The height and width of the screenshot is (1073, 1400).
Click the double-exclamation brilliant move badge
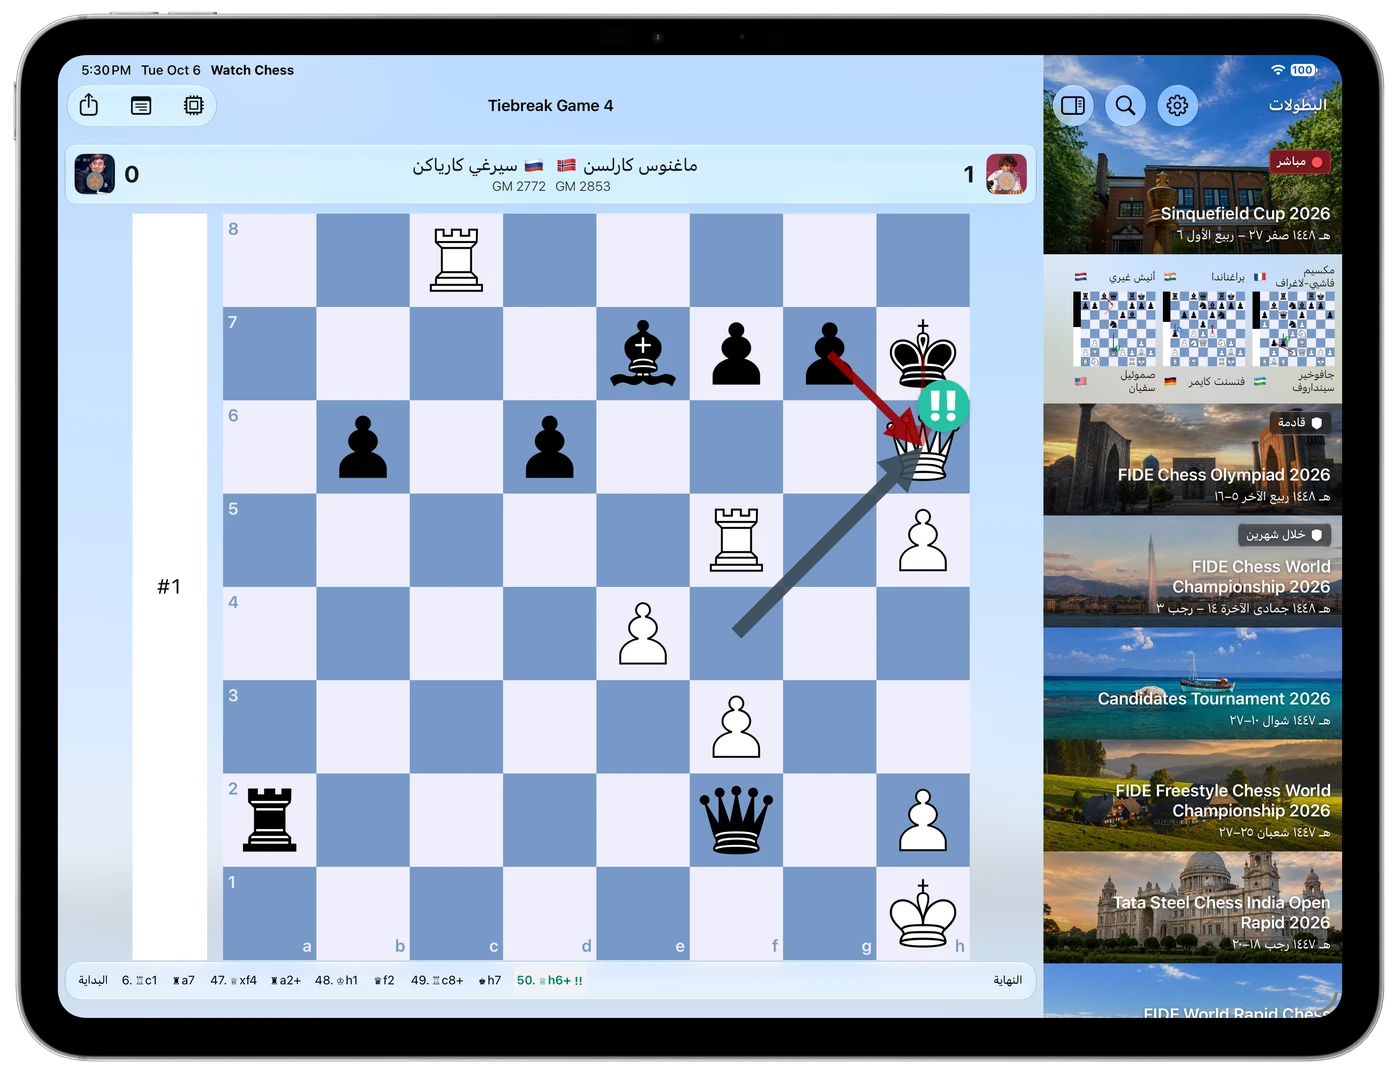pyautogui.click(x=943, y=406)
